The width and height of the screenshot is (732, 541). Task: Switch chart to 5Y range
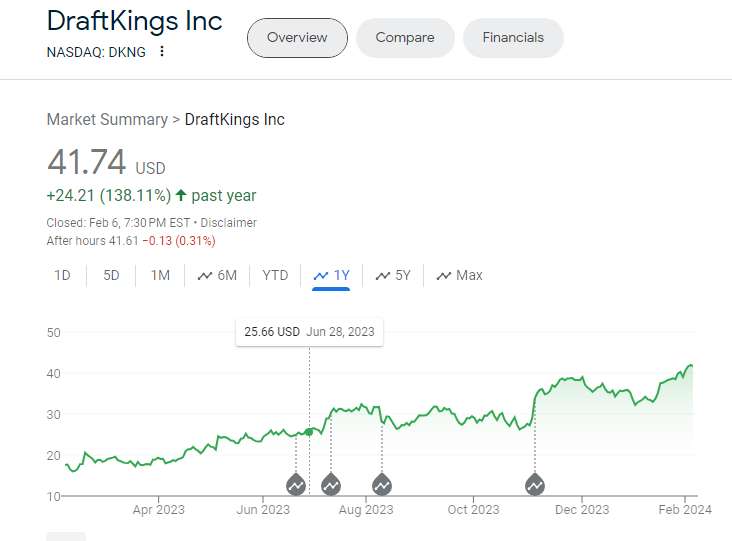tap(393, 275)
